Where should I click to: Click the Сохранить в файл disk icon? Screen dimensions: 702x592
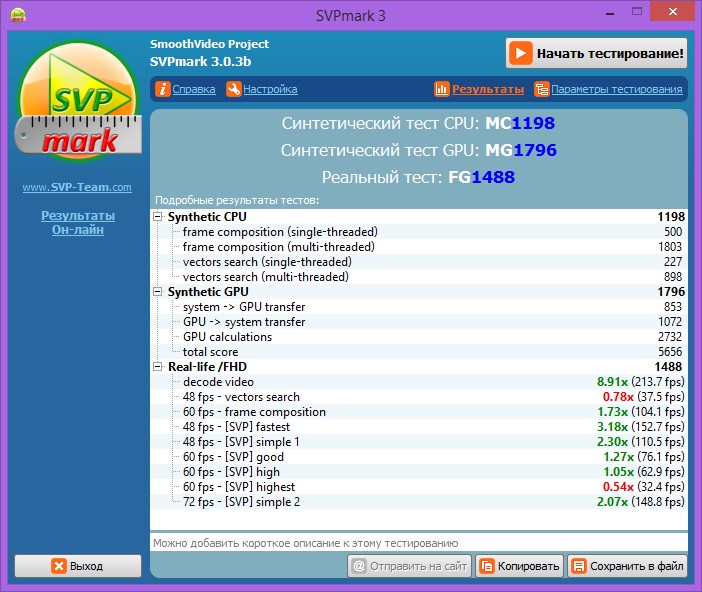point(579,566)
